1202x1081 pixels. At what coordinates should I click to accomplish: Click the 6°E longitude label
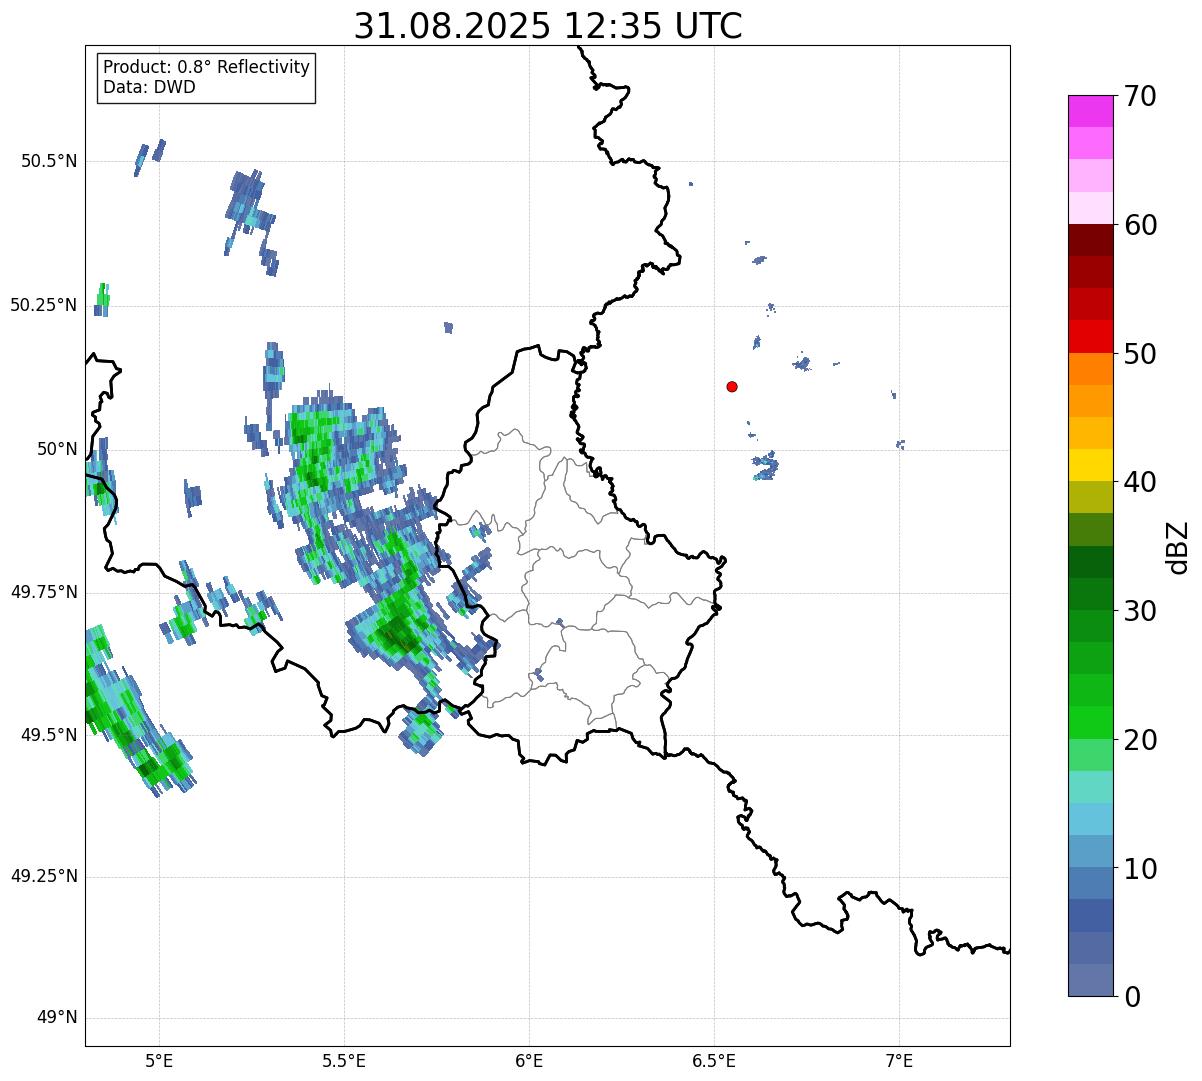coord(529,1060)
